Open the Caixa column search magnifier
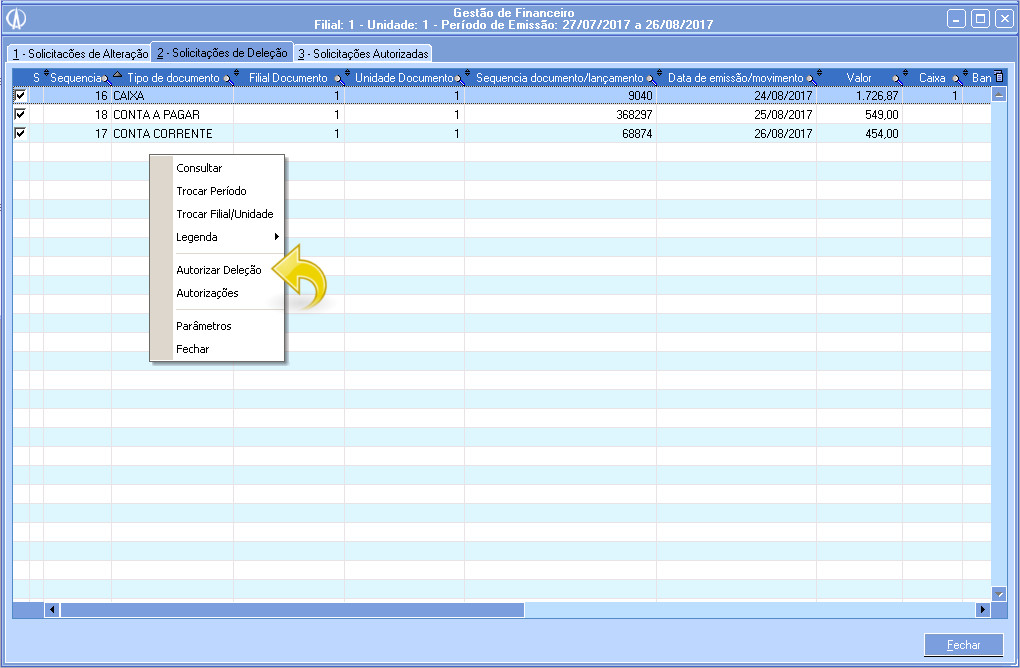Viewport: 1020px width, 668px height. (x=958, y=79)
